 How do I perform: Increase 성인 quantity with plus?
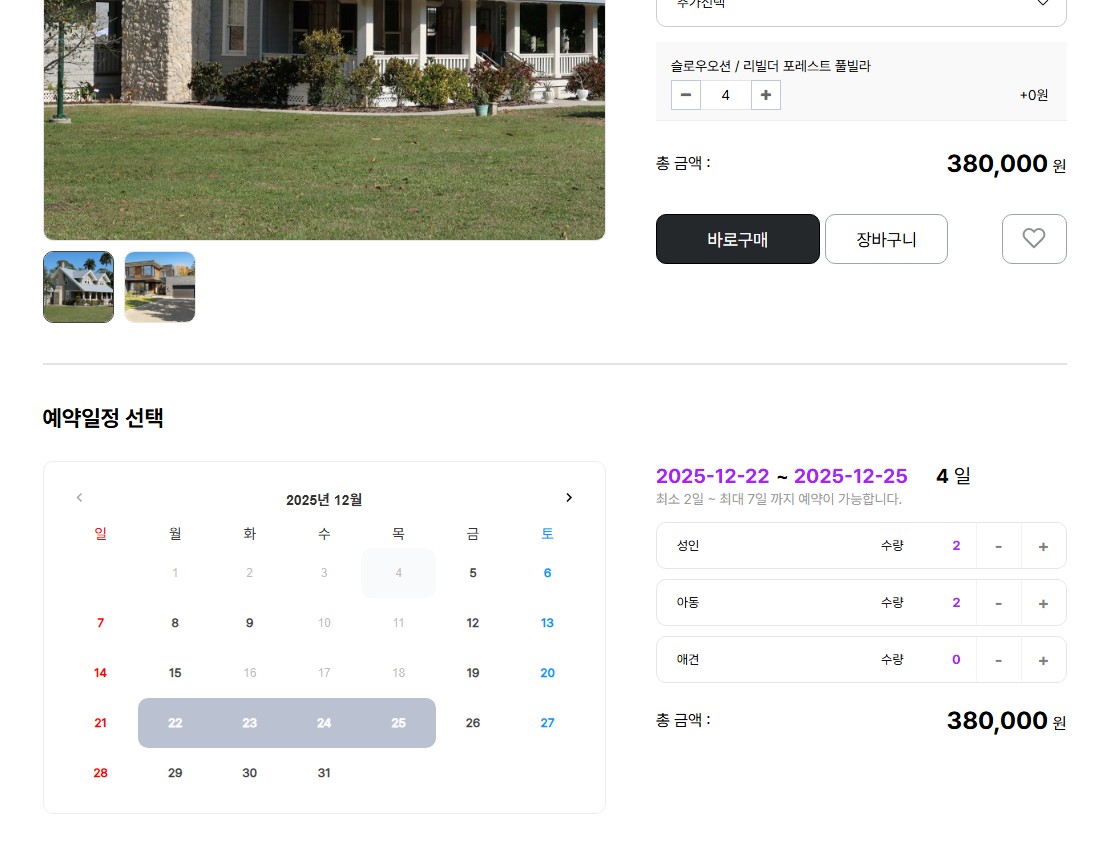1043,546
